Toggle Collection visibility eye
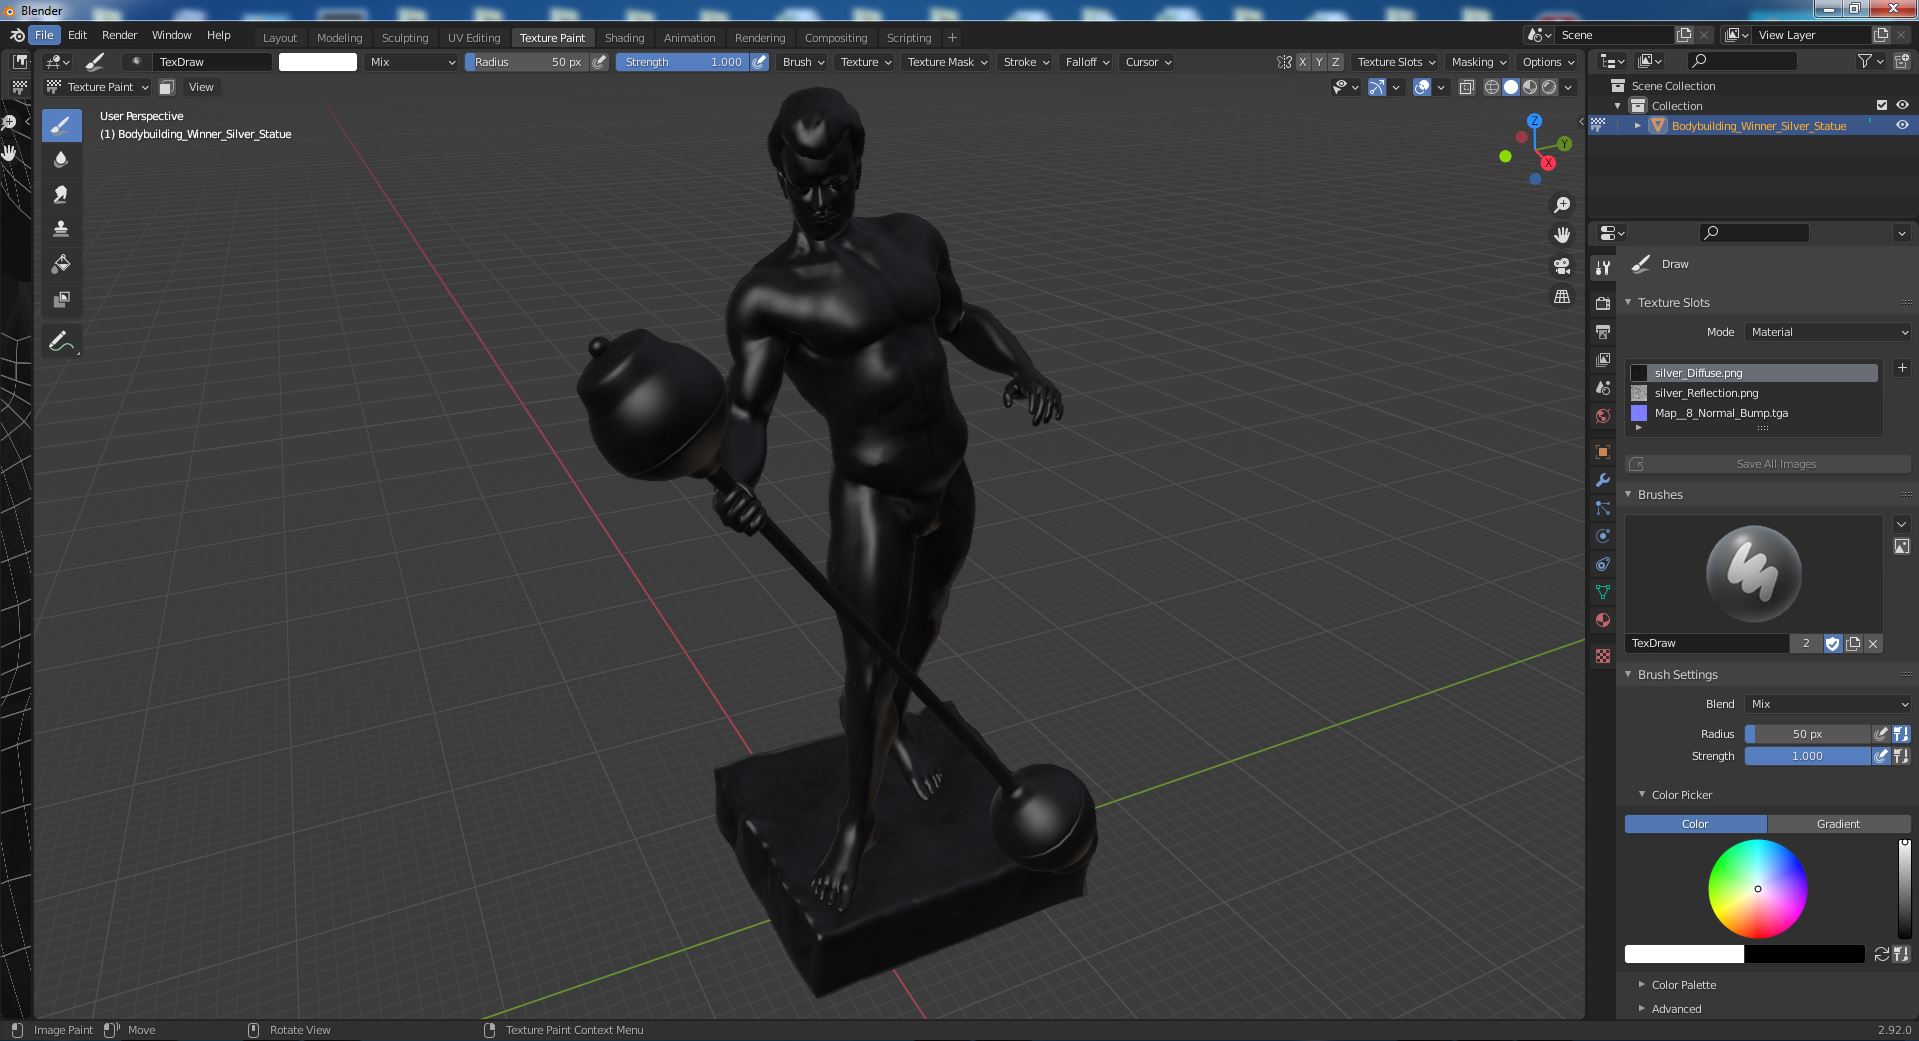 [x=1902, y=105]
